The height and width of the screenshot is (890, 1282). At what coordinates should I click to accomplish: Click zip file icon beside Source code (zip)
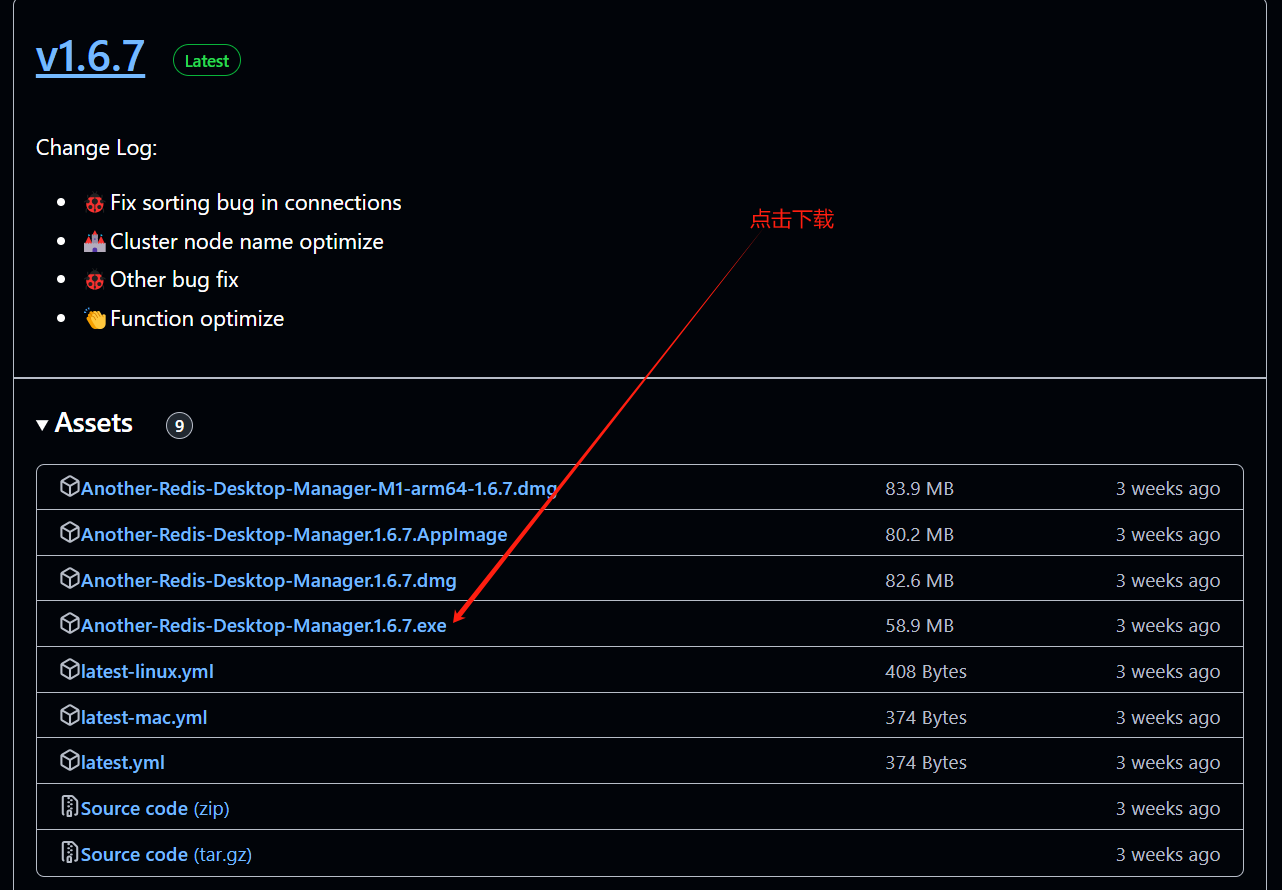coord(70,807)
